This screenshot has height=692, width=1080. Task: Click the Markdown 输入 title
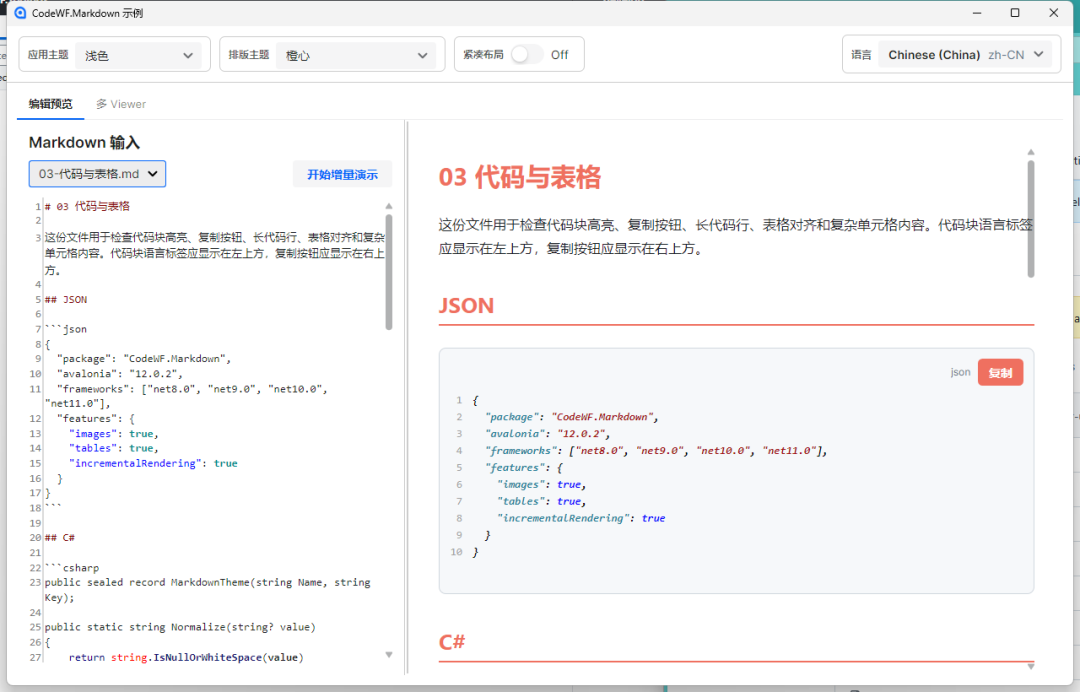point(84,143)
